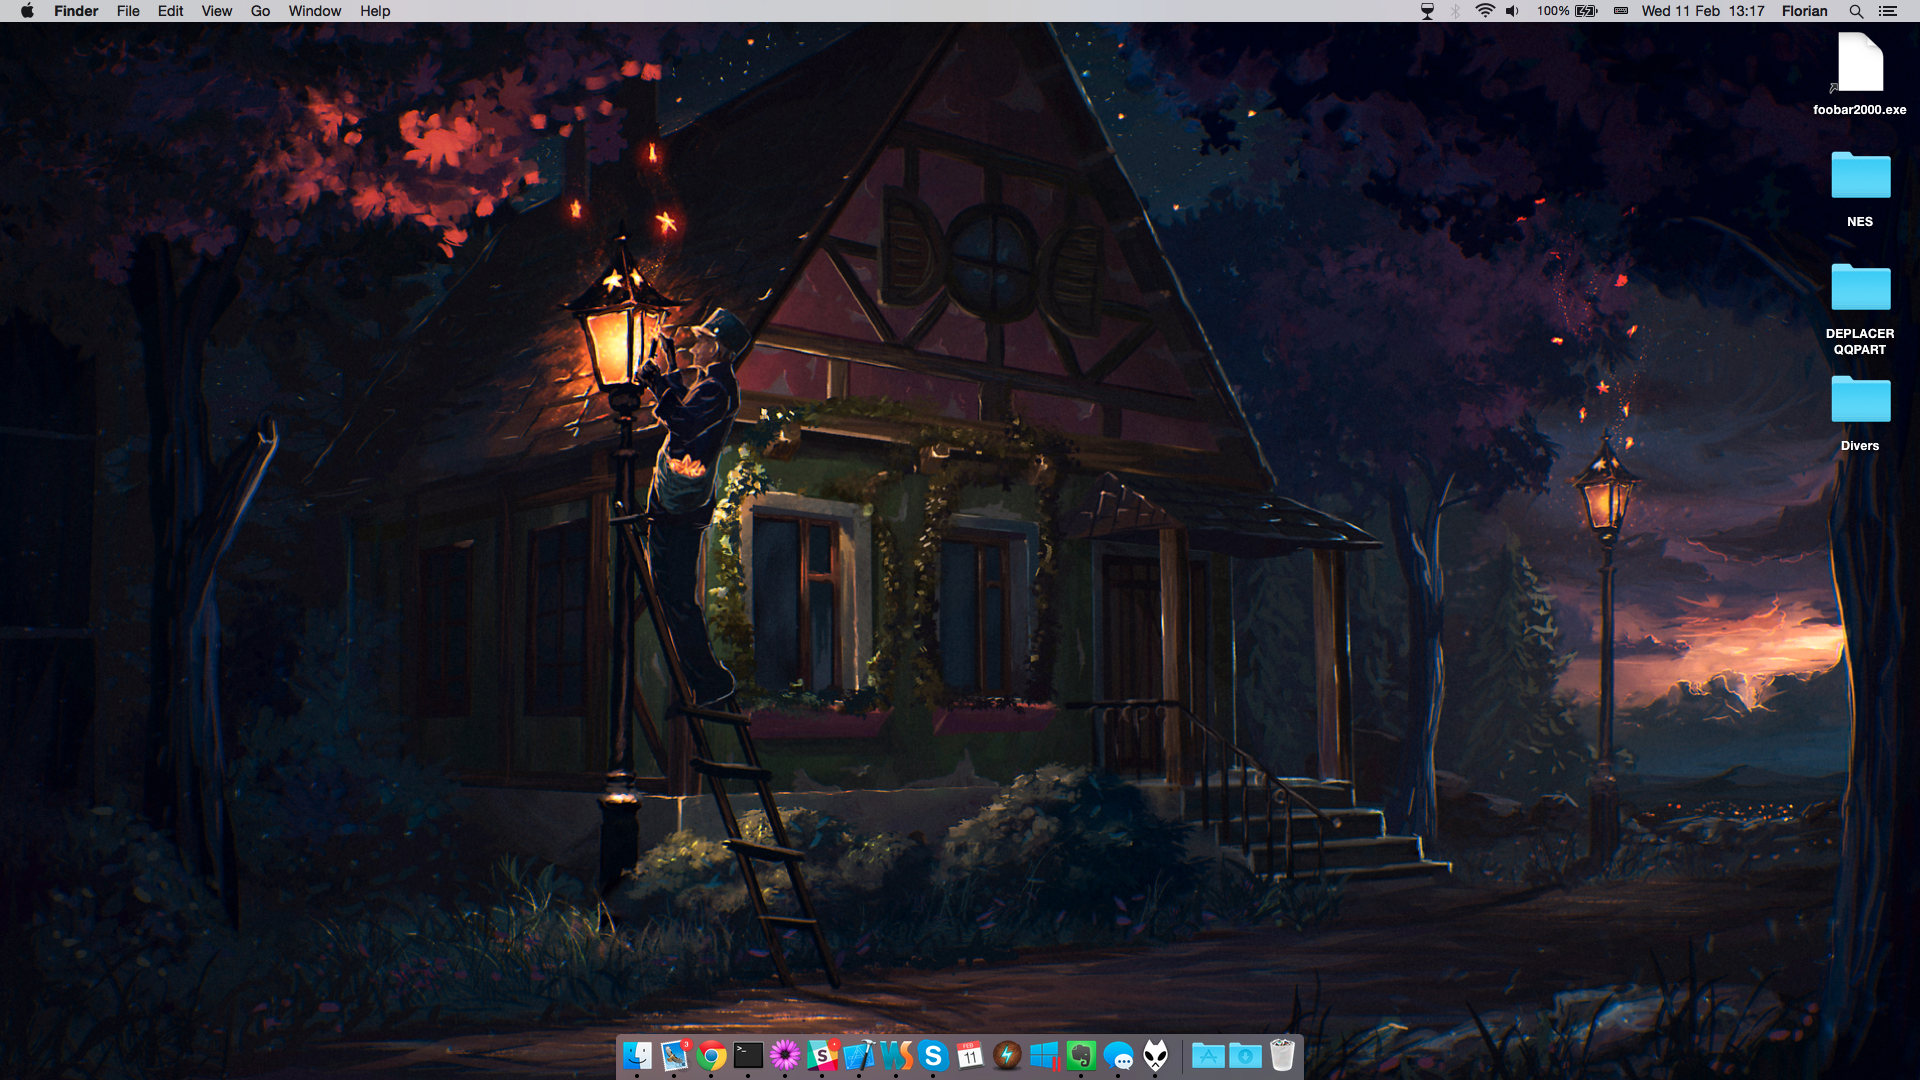Open the volume control in menu bar
Screen dimensions: 1920x1080
tap(1512, 11)
